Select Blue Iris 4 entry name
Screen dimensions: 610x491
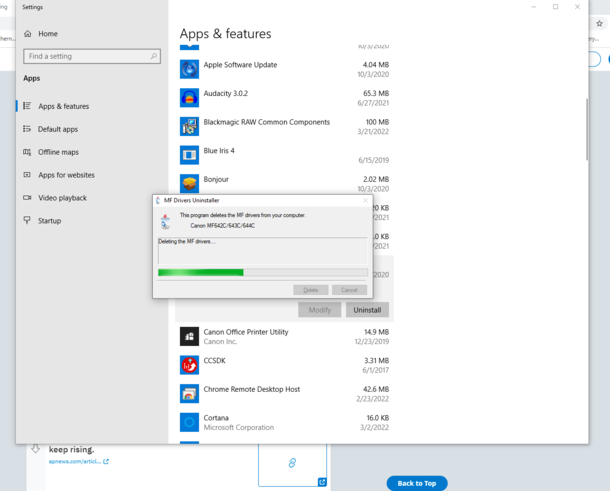[219, 151]
